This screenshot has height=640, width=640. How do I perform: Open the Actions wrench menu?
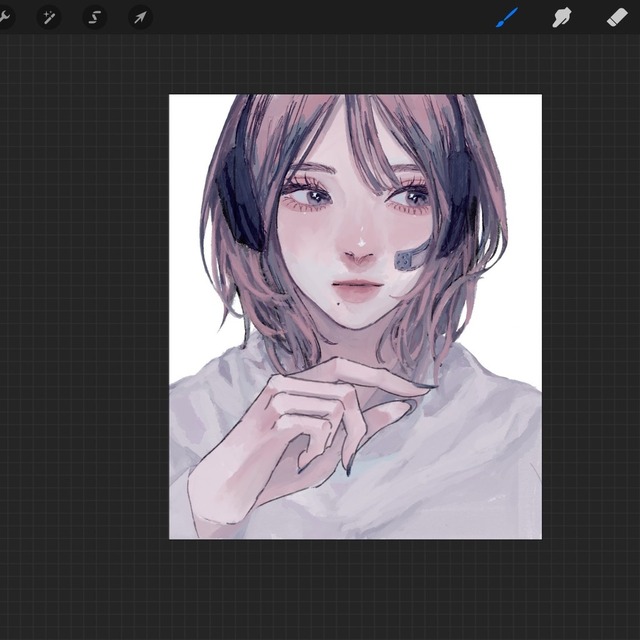pos(5,17)
